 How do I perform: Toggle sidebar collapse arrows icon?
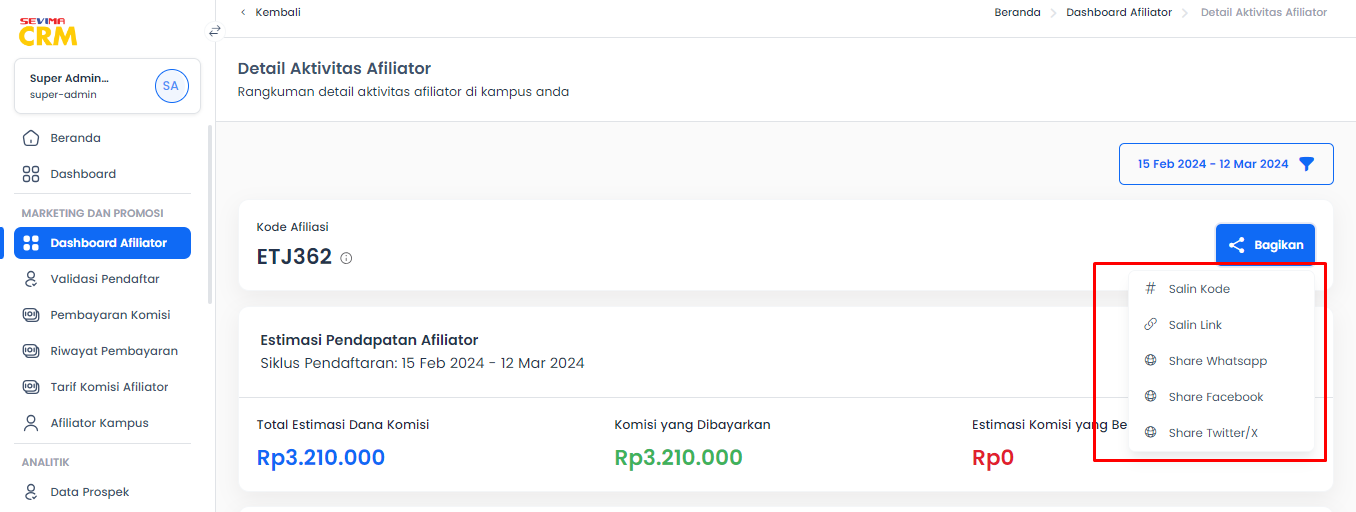coord(214,31)
